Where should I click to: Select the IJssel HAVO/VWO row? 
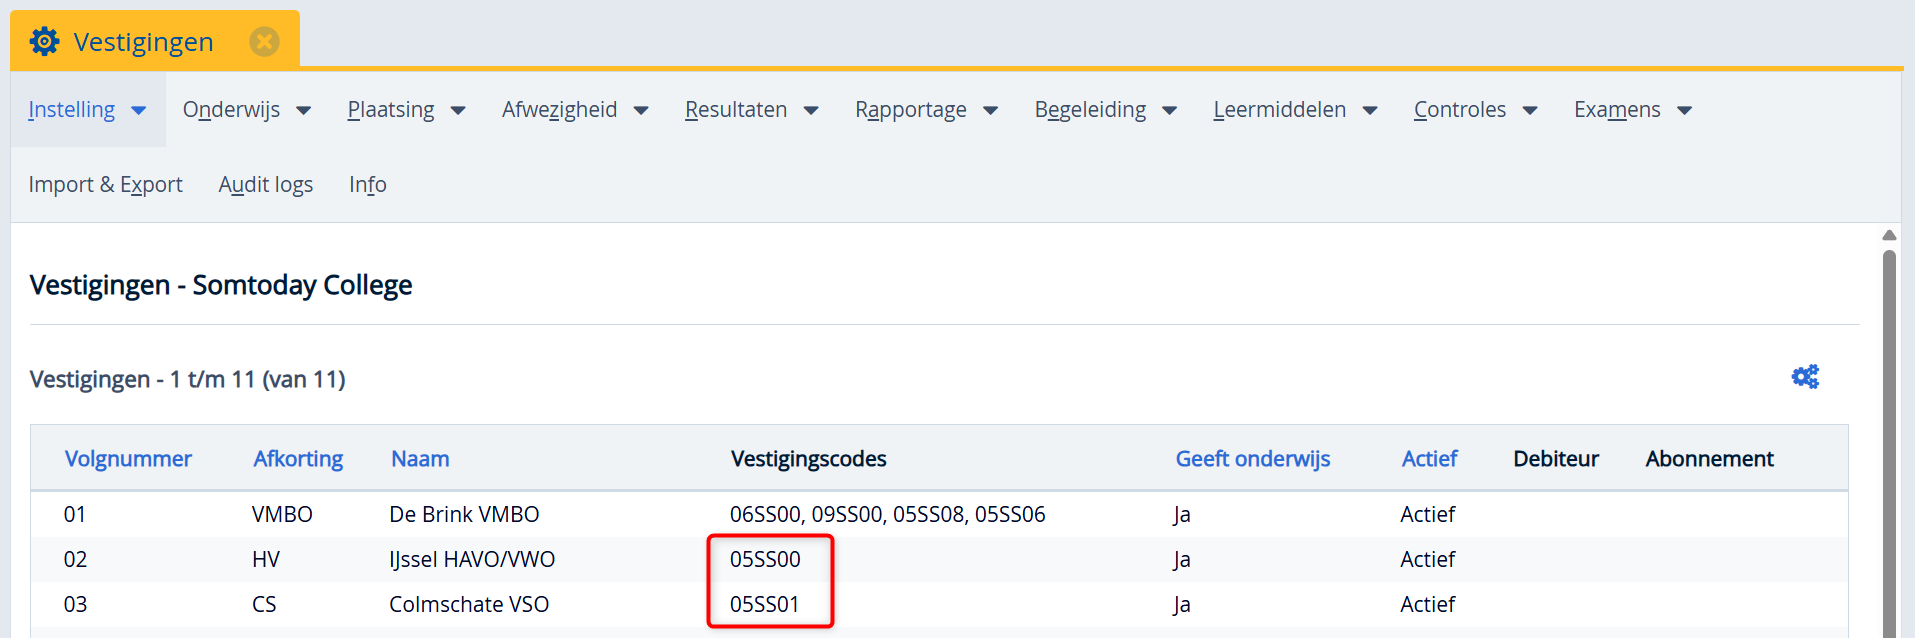(472, 560)
